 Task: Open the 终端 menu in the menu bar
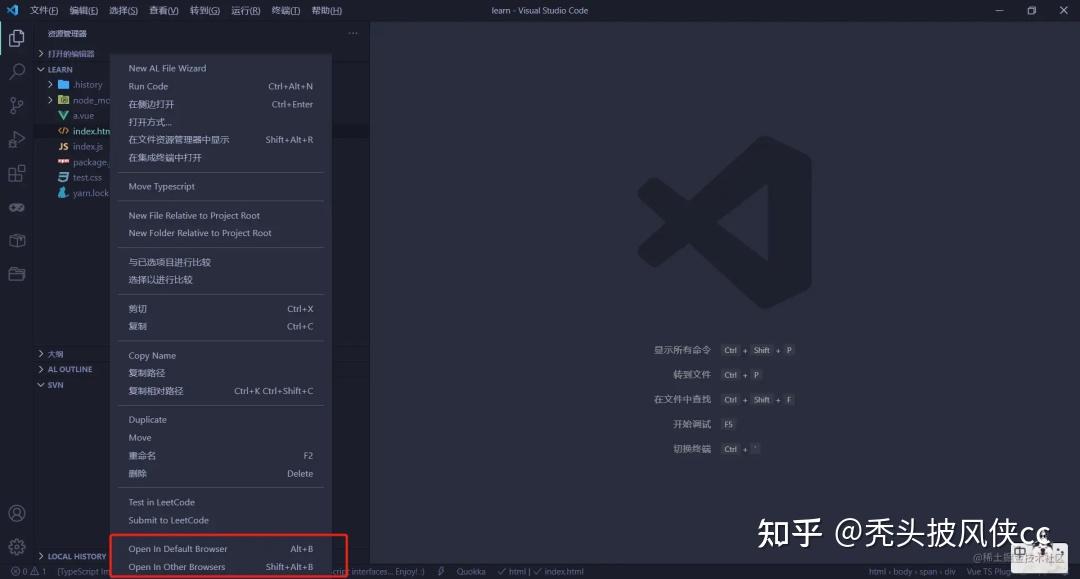pos(285,10)
